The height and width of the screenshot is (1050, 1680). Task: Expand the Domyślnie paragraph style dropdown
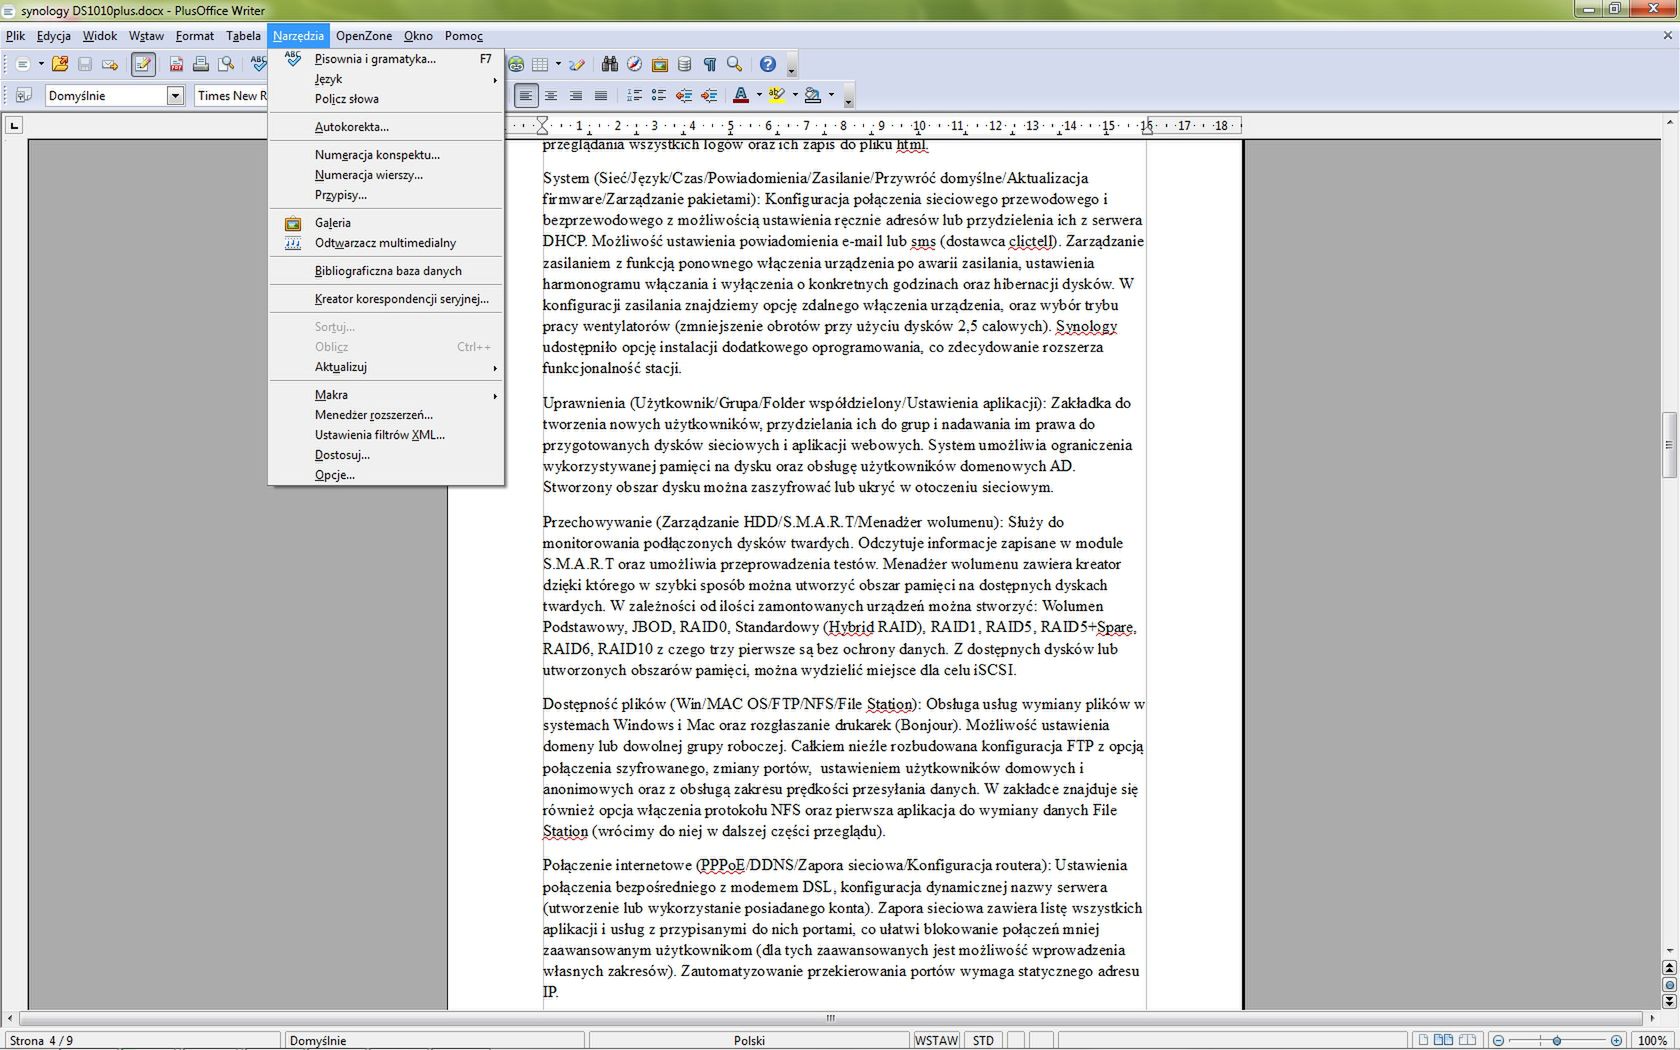pyautogui.click(x=176, y=95)
